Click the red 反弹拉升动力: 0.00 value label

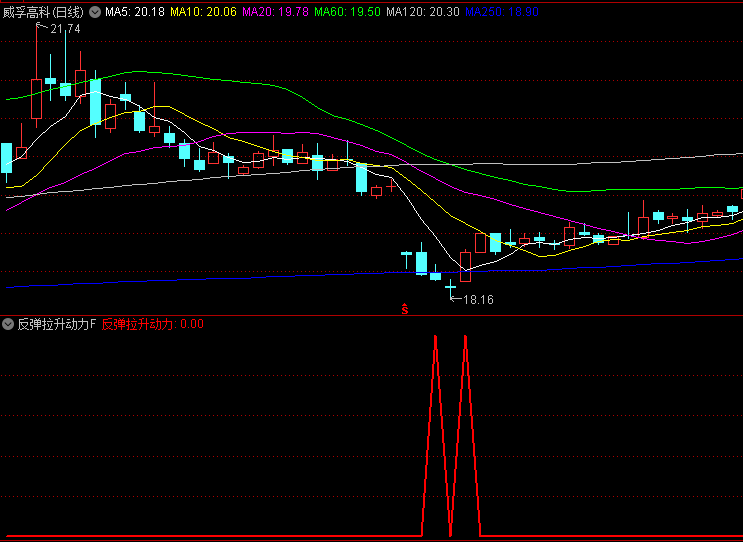pyautogui.click(x=153, y=324)
